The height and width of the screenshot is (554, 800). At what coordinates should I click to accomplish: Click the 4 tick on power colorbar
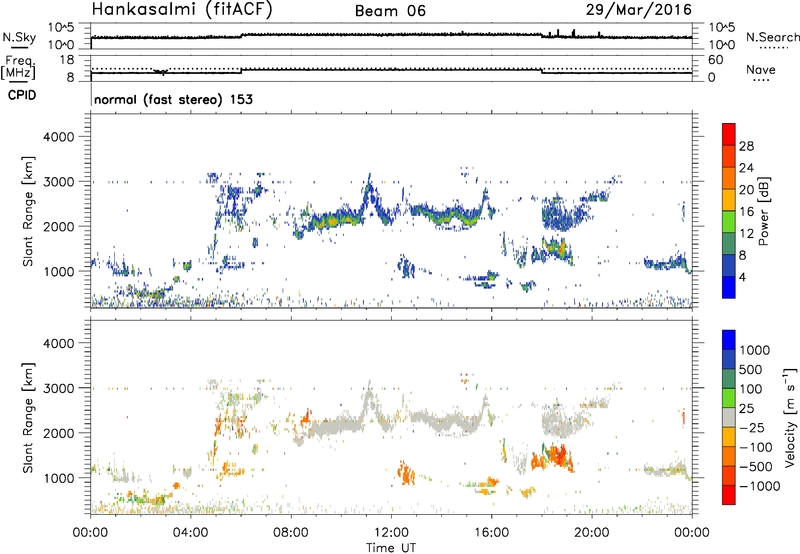(x=742, y=277)
